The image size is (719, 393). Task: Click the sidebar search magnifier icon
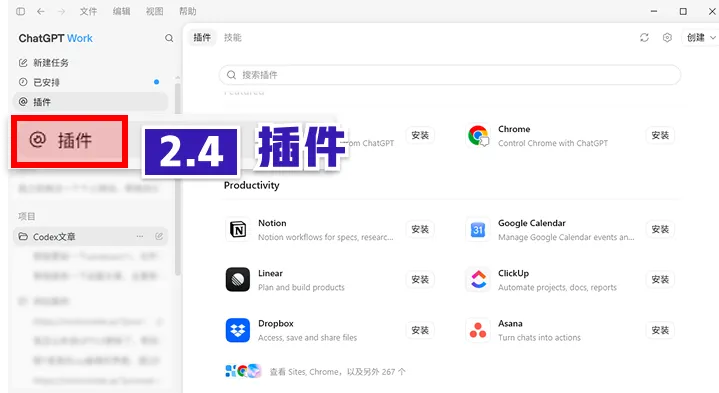[169, 38]
